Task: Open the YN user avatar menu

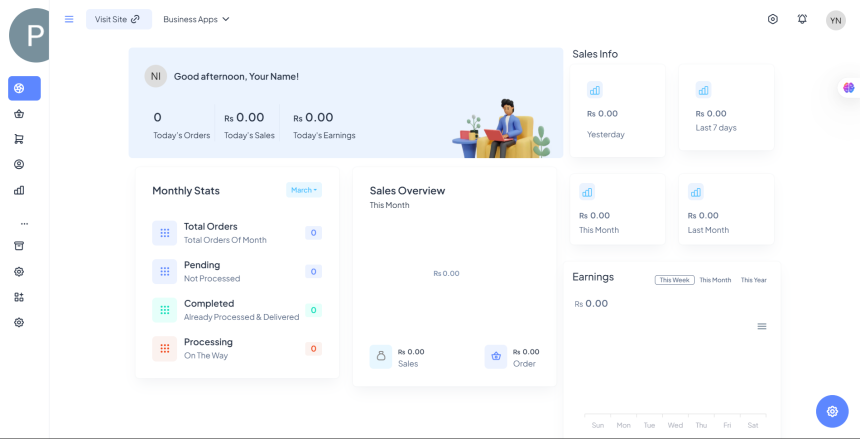Action: [x=836, y=20]
